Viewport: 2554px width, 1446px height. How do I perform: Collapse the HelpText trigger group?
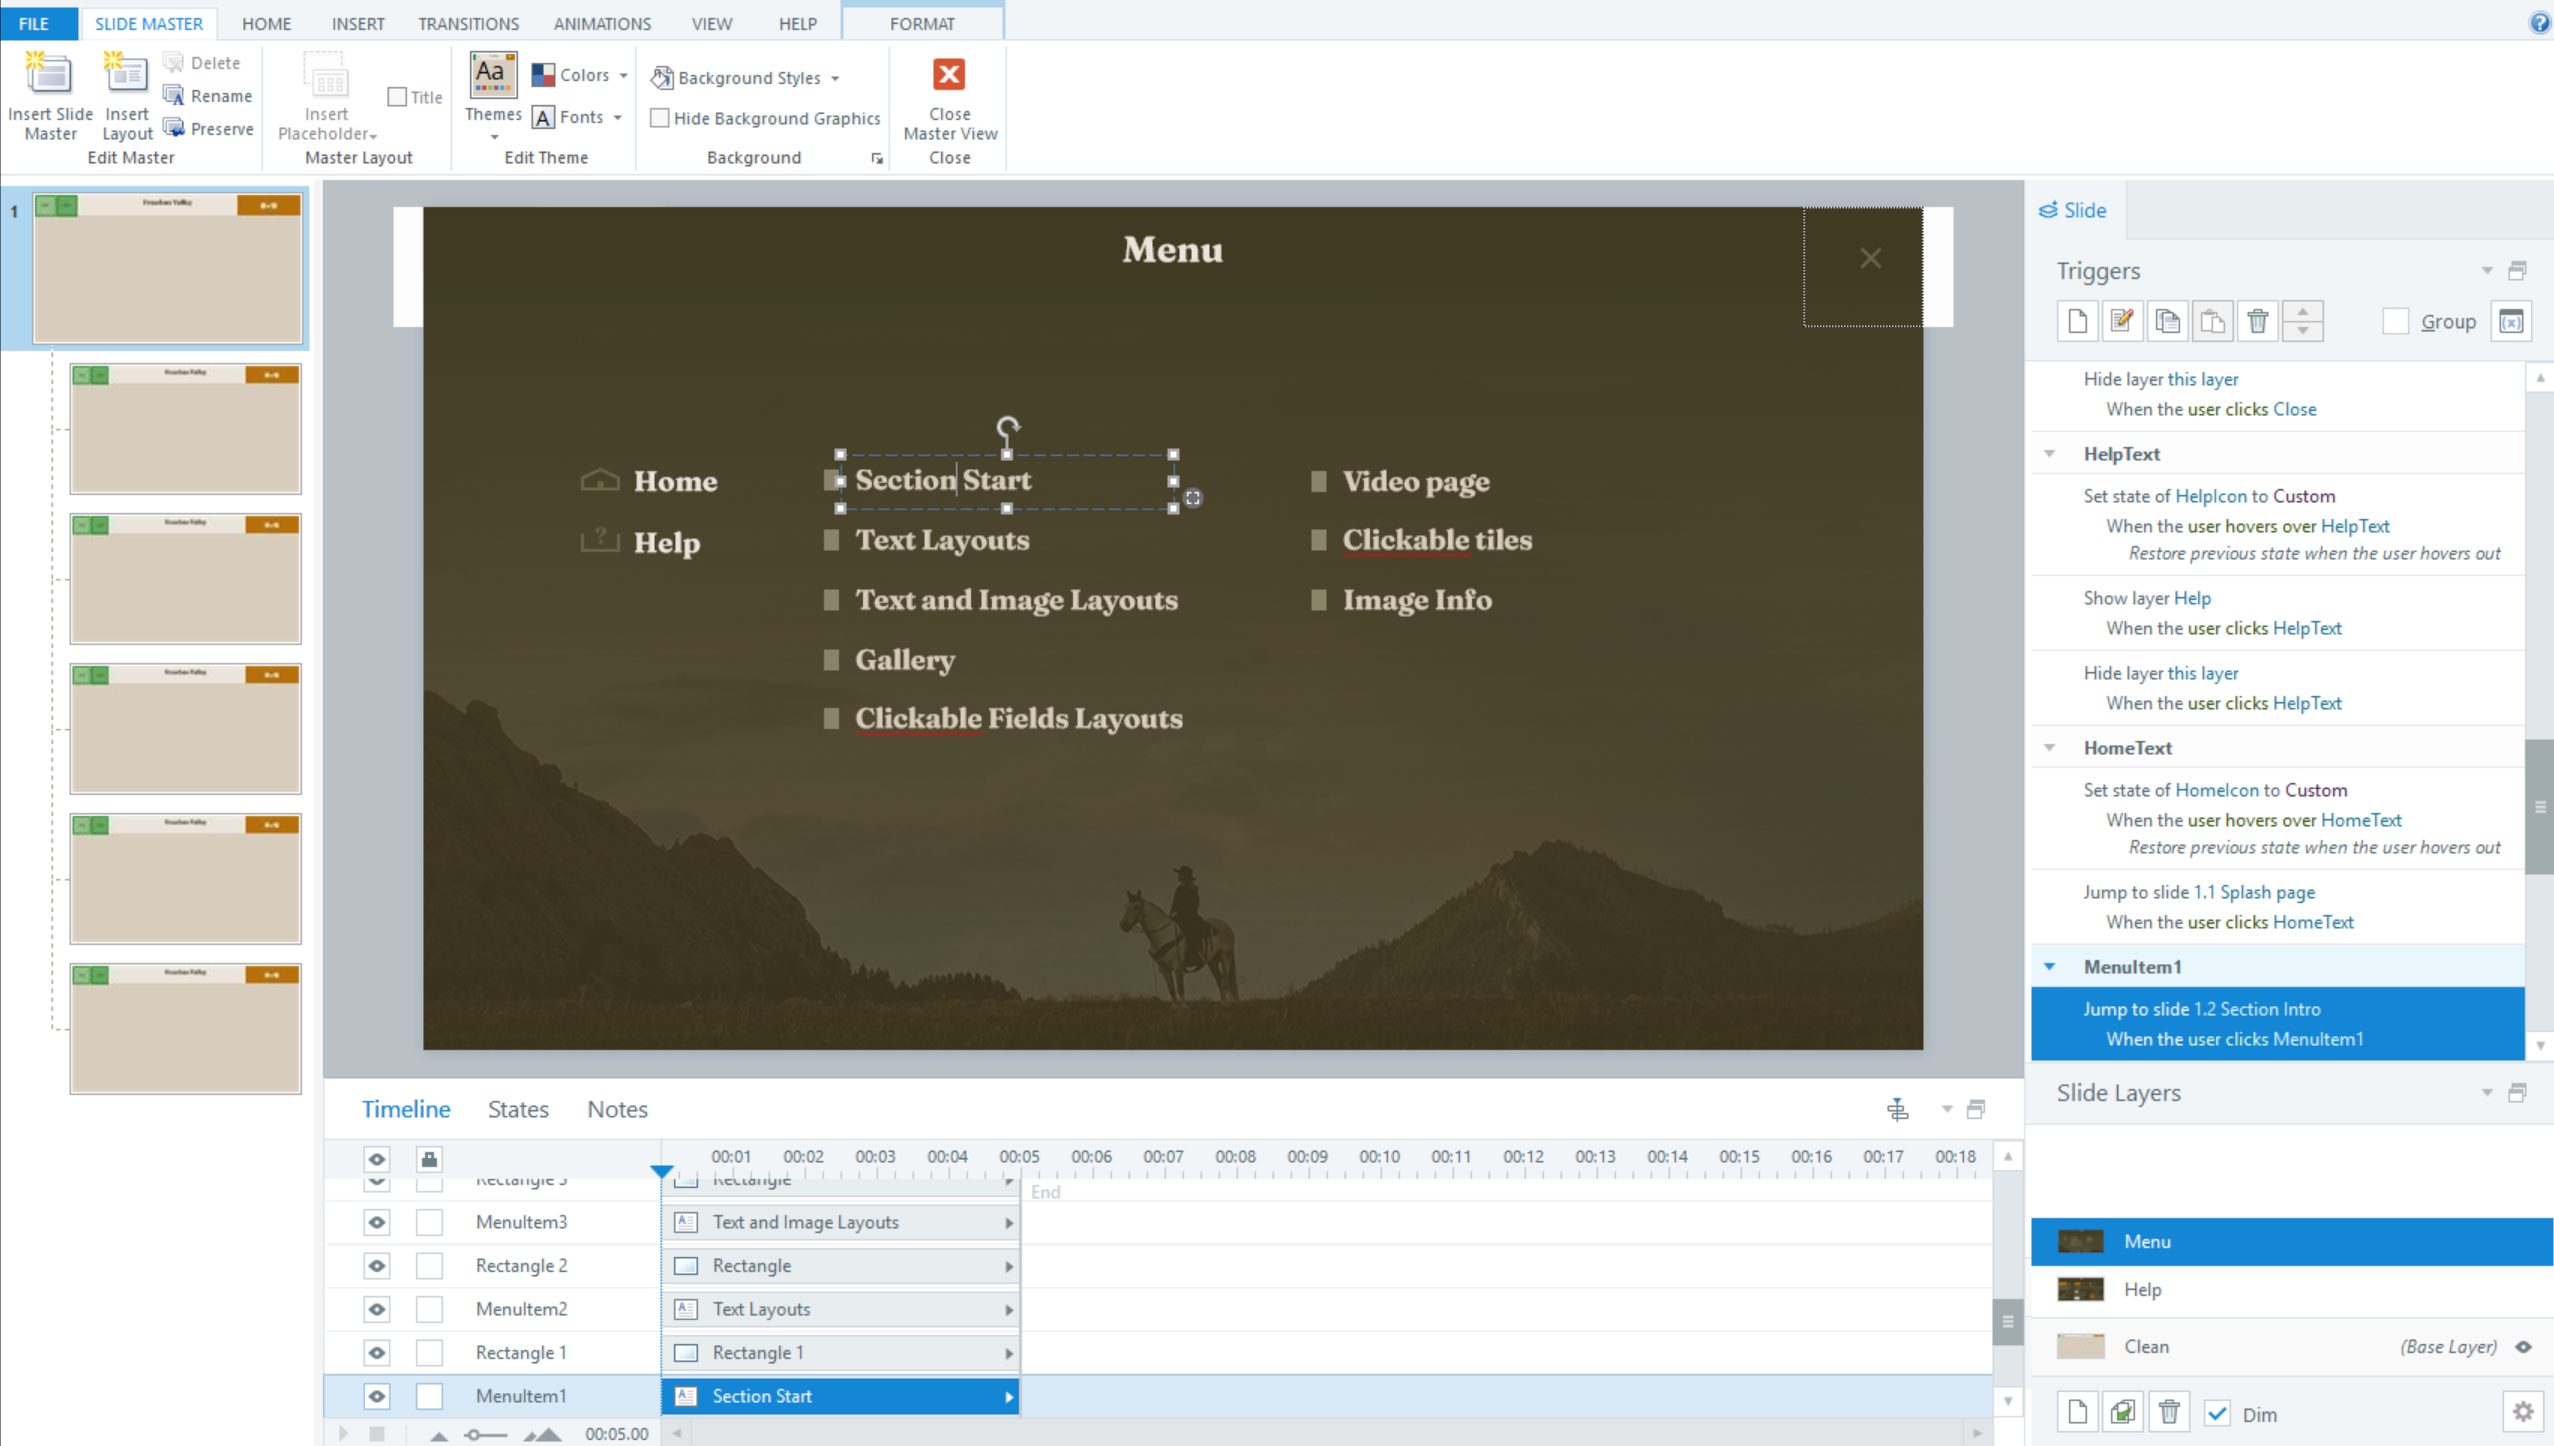(x=2049, y=454)
